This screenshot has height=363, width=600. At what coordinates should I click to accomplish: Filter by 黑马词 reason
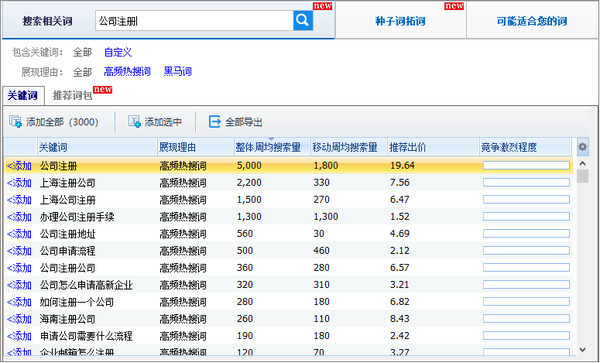(x=178, y=72)
